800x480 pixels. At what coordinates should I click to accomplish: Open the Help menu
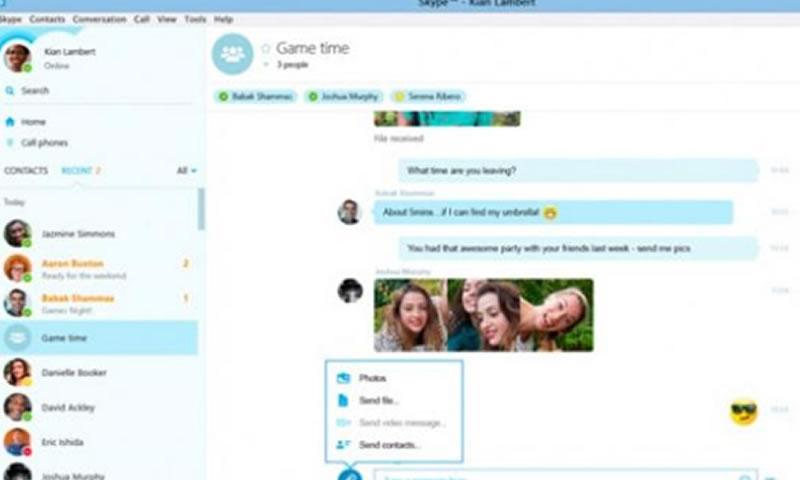tap(223, 19)
